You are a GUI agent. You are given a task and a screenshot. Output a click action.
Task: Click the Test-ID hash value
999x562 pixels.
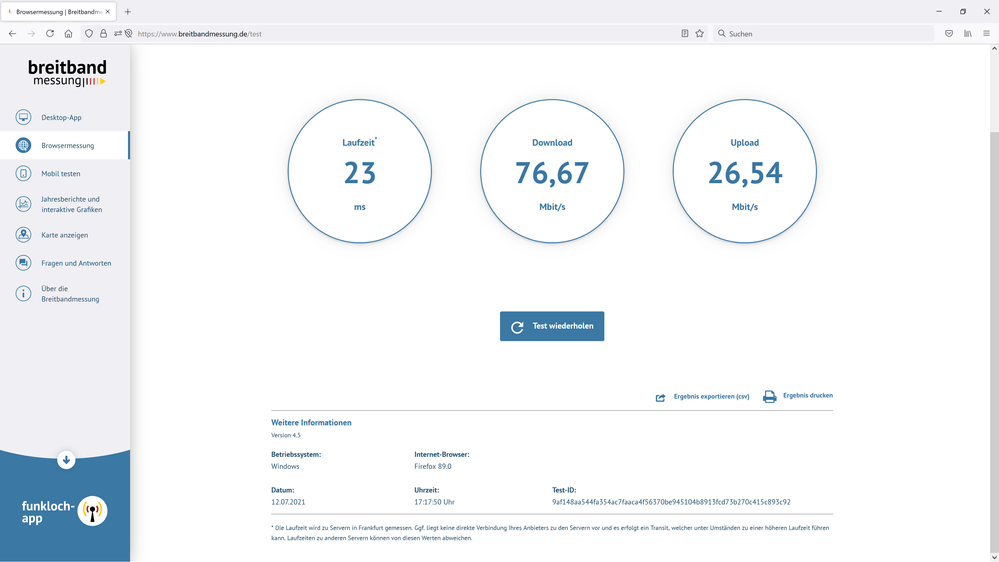tap(671, 502)
